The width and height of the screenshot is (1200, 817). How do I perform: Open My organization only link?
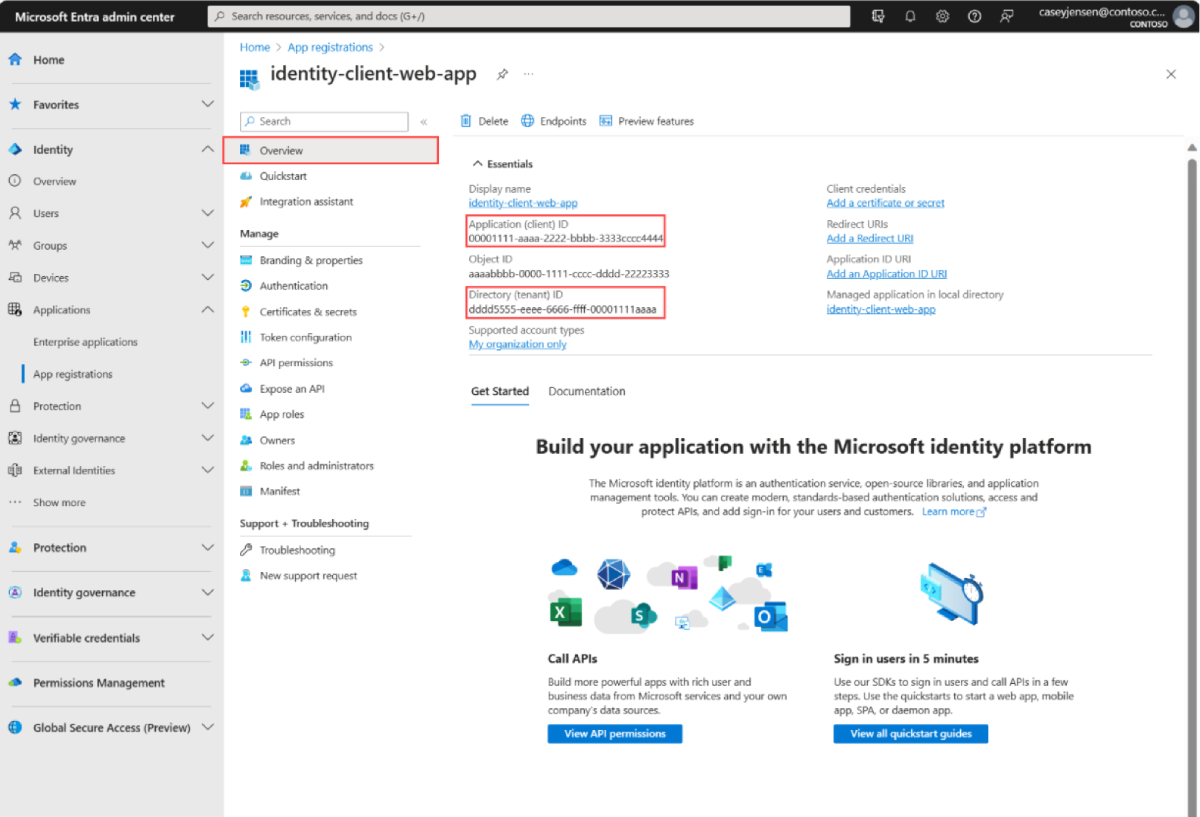[518, 344]
